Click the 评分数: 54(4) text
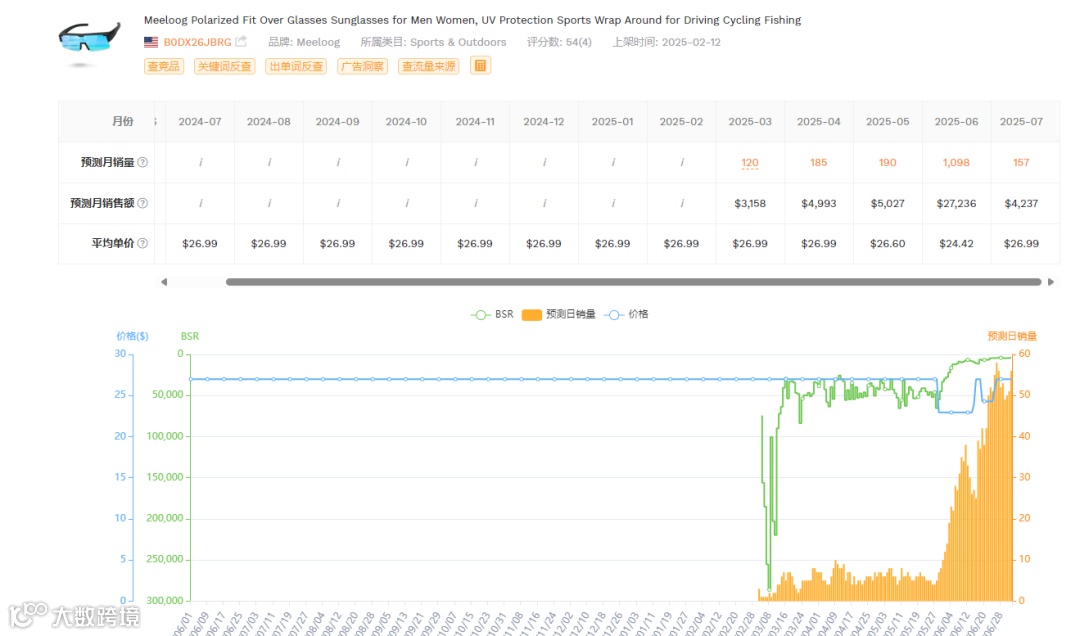The image size is (1080, 636). pos(559,42)
